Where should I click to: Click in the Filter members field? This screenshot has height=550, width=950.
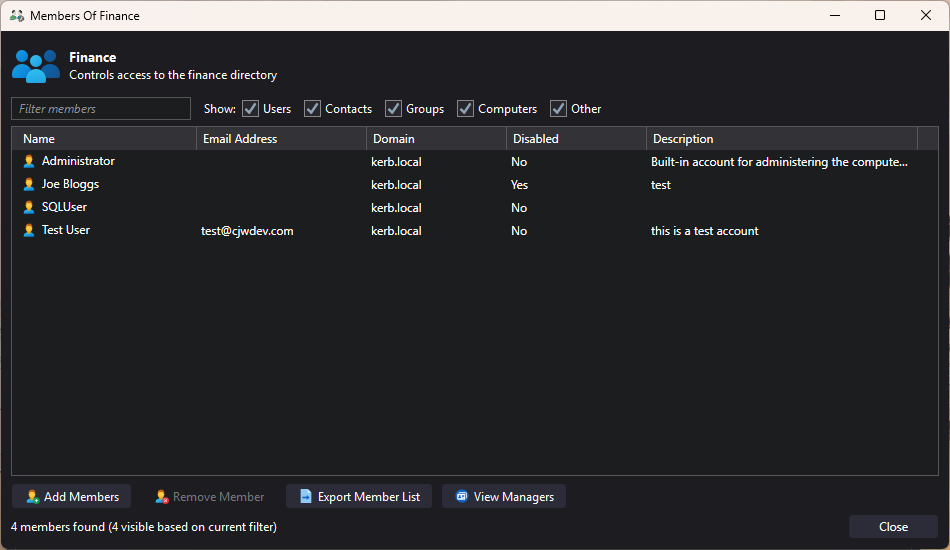click(101, 109)
